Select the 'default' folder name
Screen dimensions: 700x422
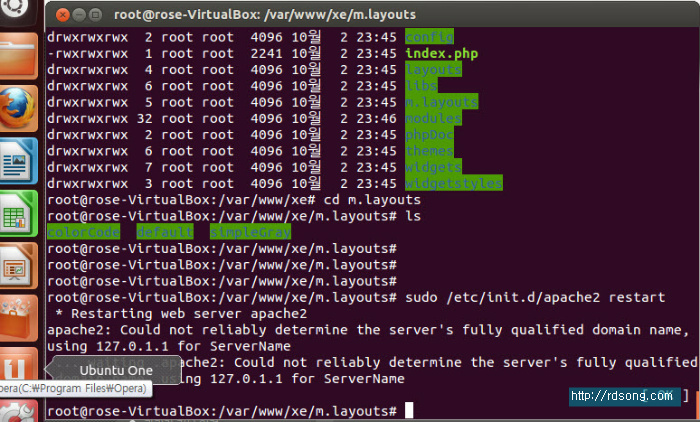[x=165, y=232]
